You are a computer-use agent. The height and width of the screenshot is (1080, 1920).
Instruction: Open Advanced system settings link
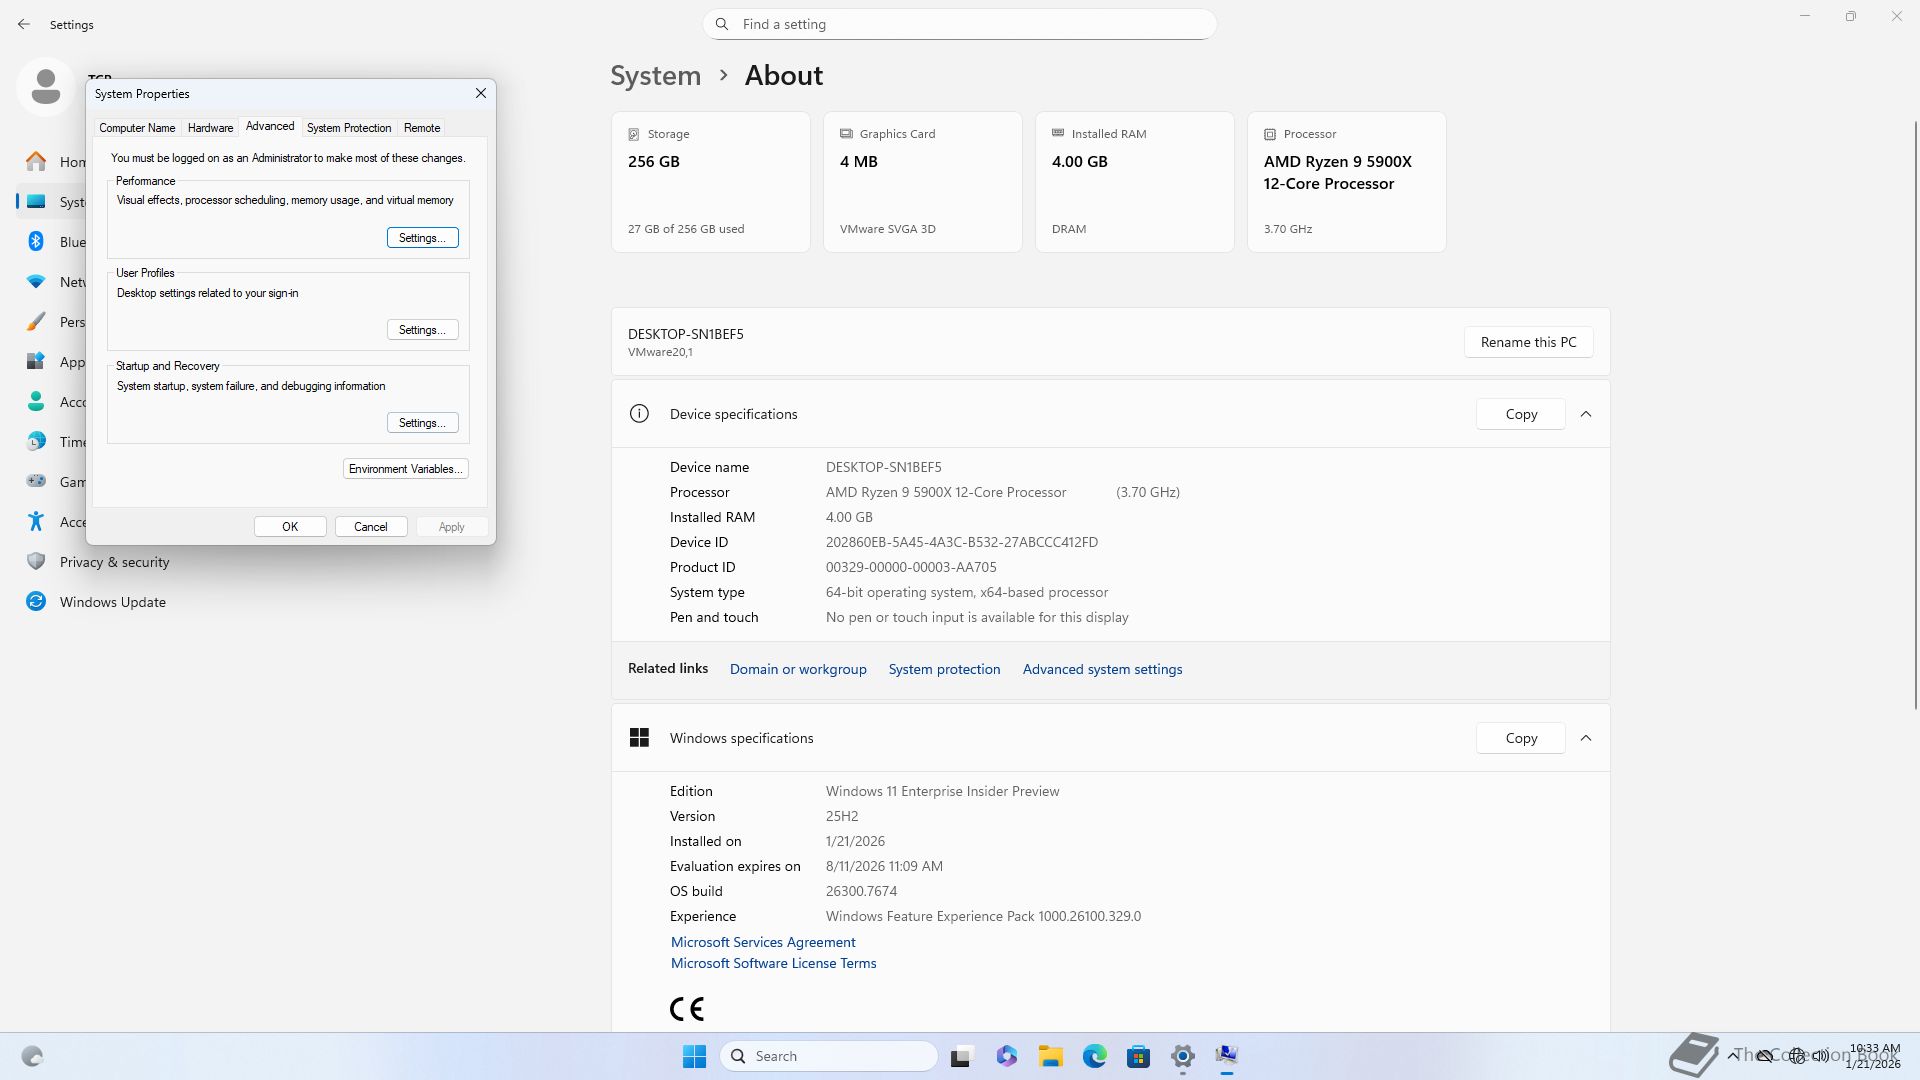coord(1102,669)
